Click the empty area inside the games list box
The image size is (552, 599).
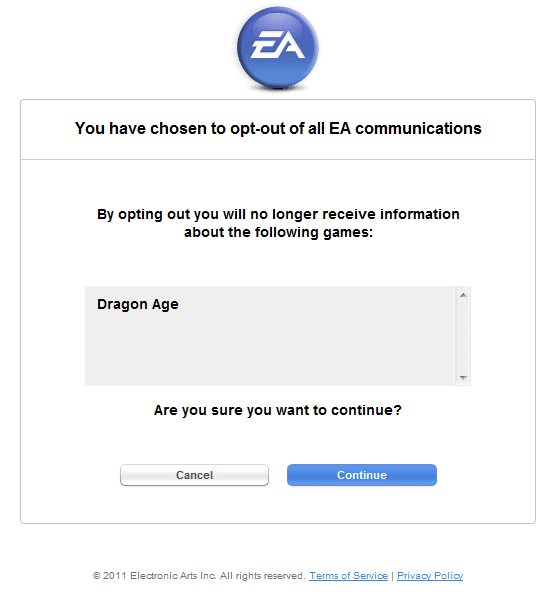click(270, 350)
